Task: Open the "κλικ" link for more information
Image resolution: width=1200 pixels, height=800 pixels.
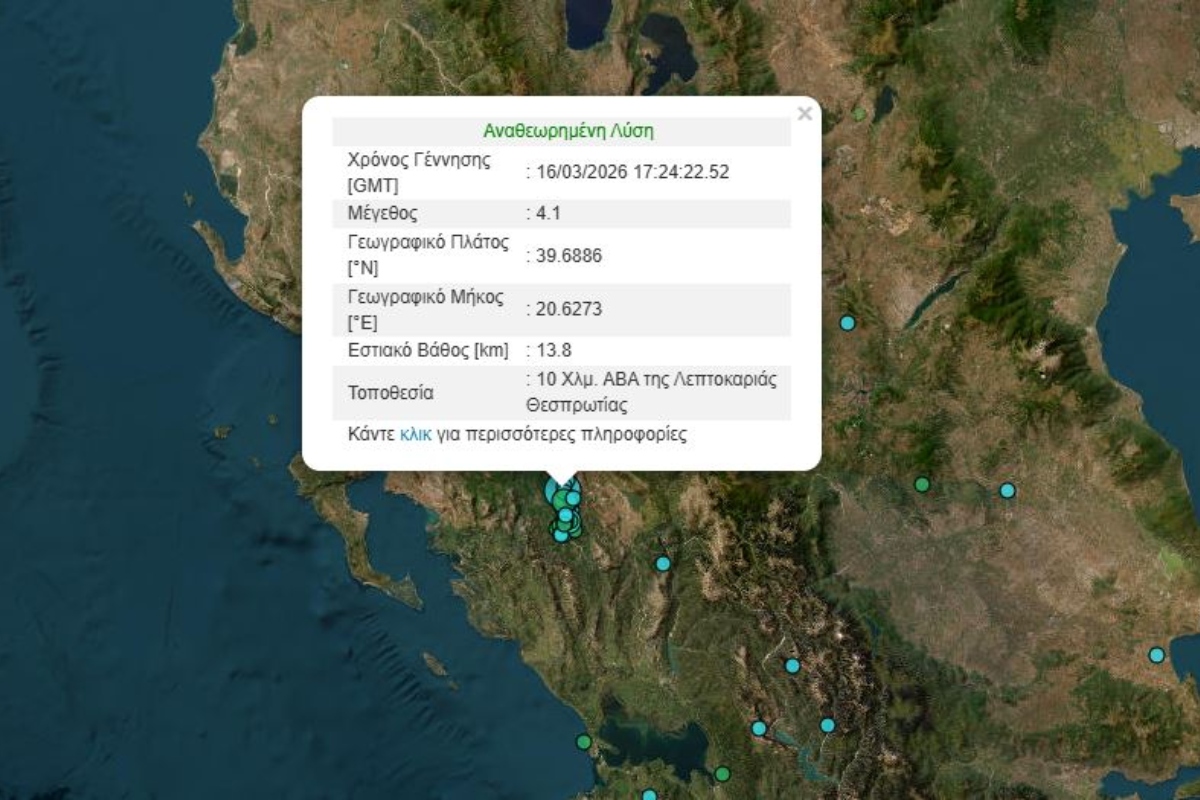Action: point(415,435)
